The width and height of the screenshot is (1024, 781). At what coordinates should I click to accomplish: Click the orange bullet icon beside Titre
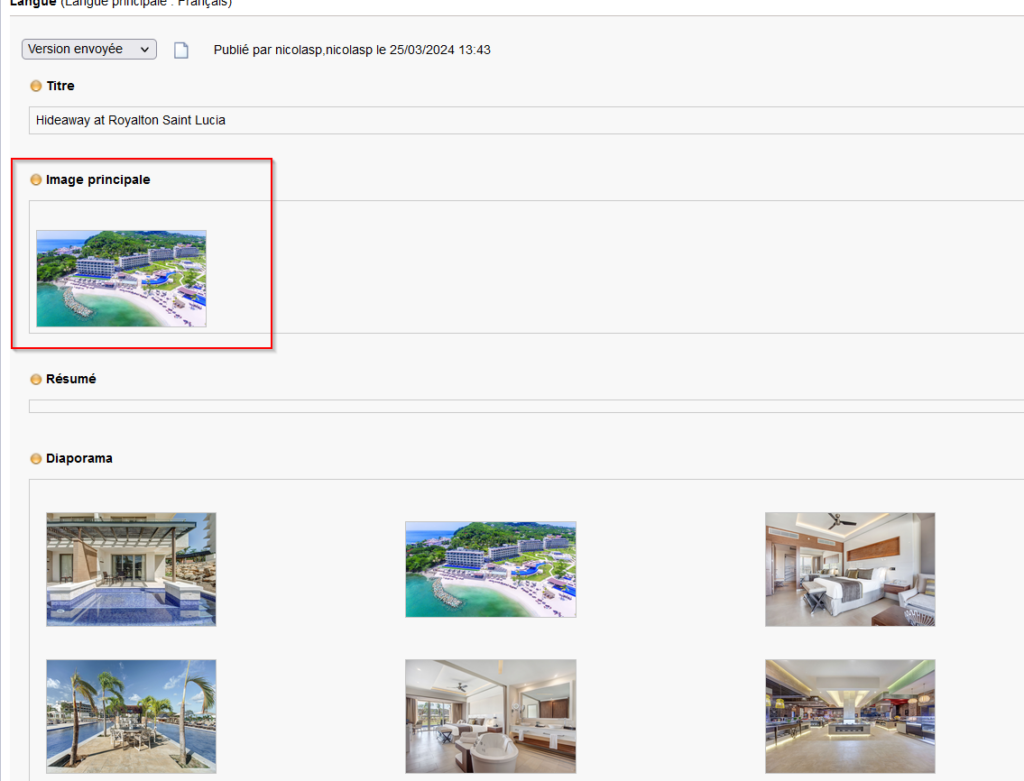(36, 86)
